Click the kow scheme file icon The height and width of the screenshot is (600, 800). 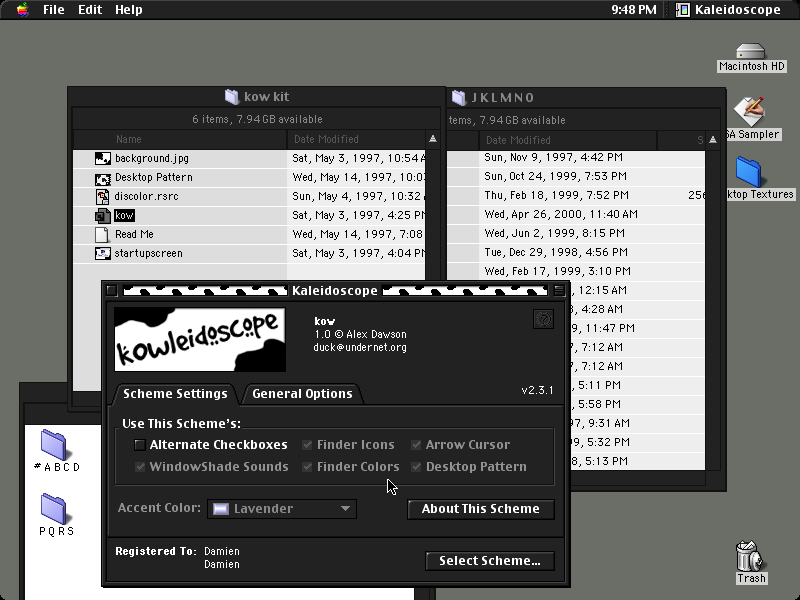[x=103, y=215]
